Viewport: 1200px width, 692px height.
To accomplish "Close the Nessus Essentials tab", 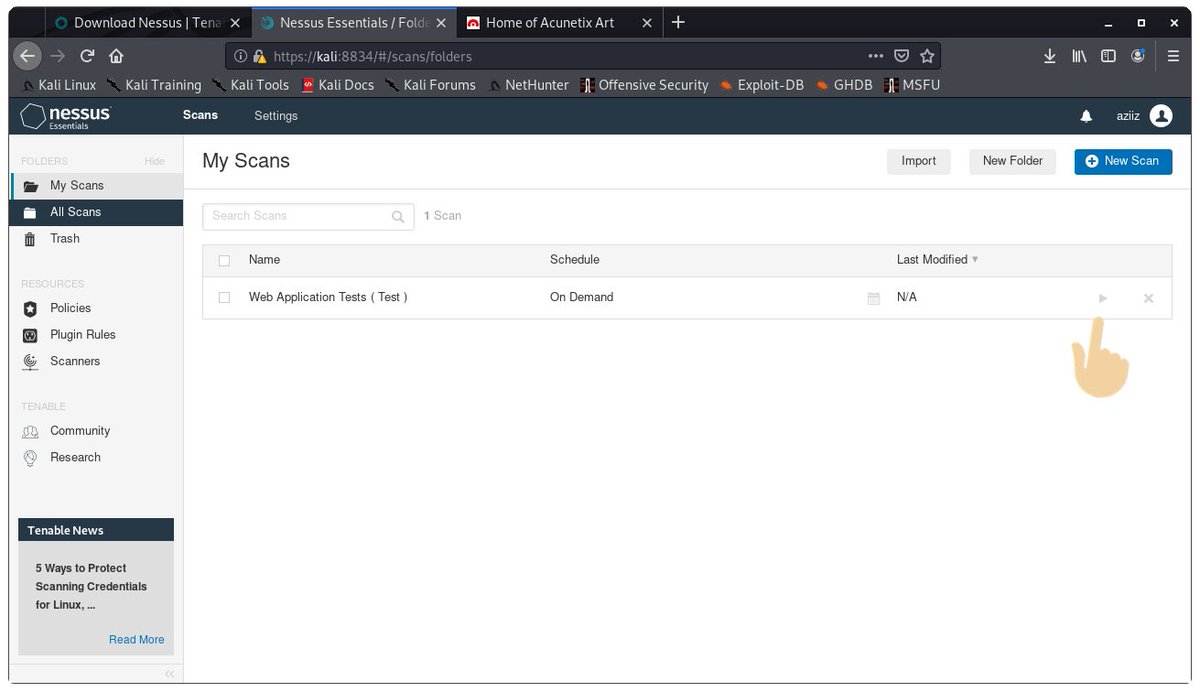I will [440, 23].
